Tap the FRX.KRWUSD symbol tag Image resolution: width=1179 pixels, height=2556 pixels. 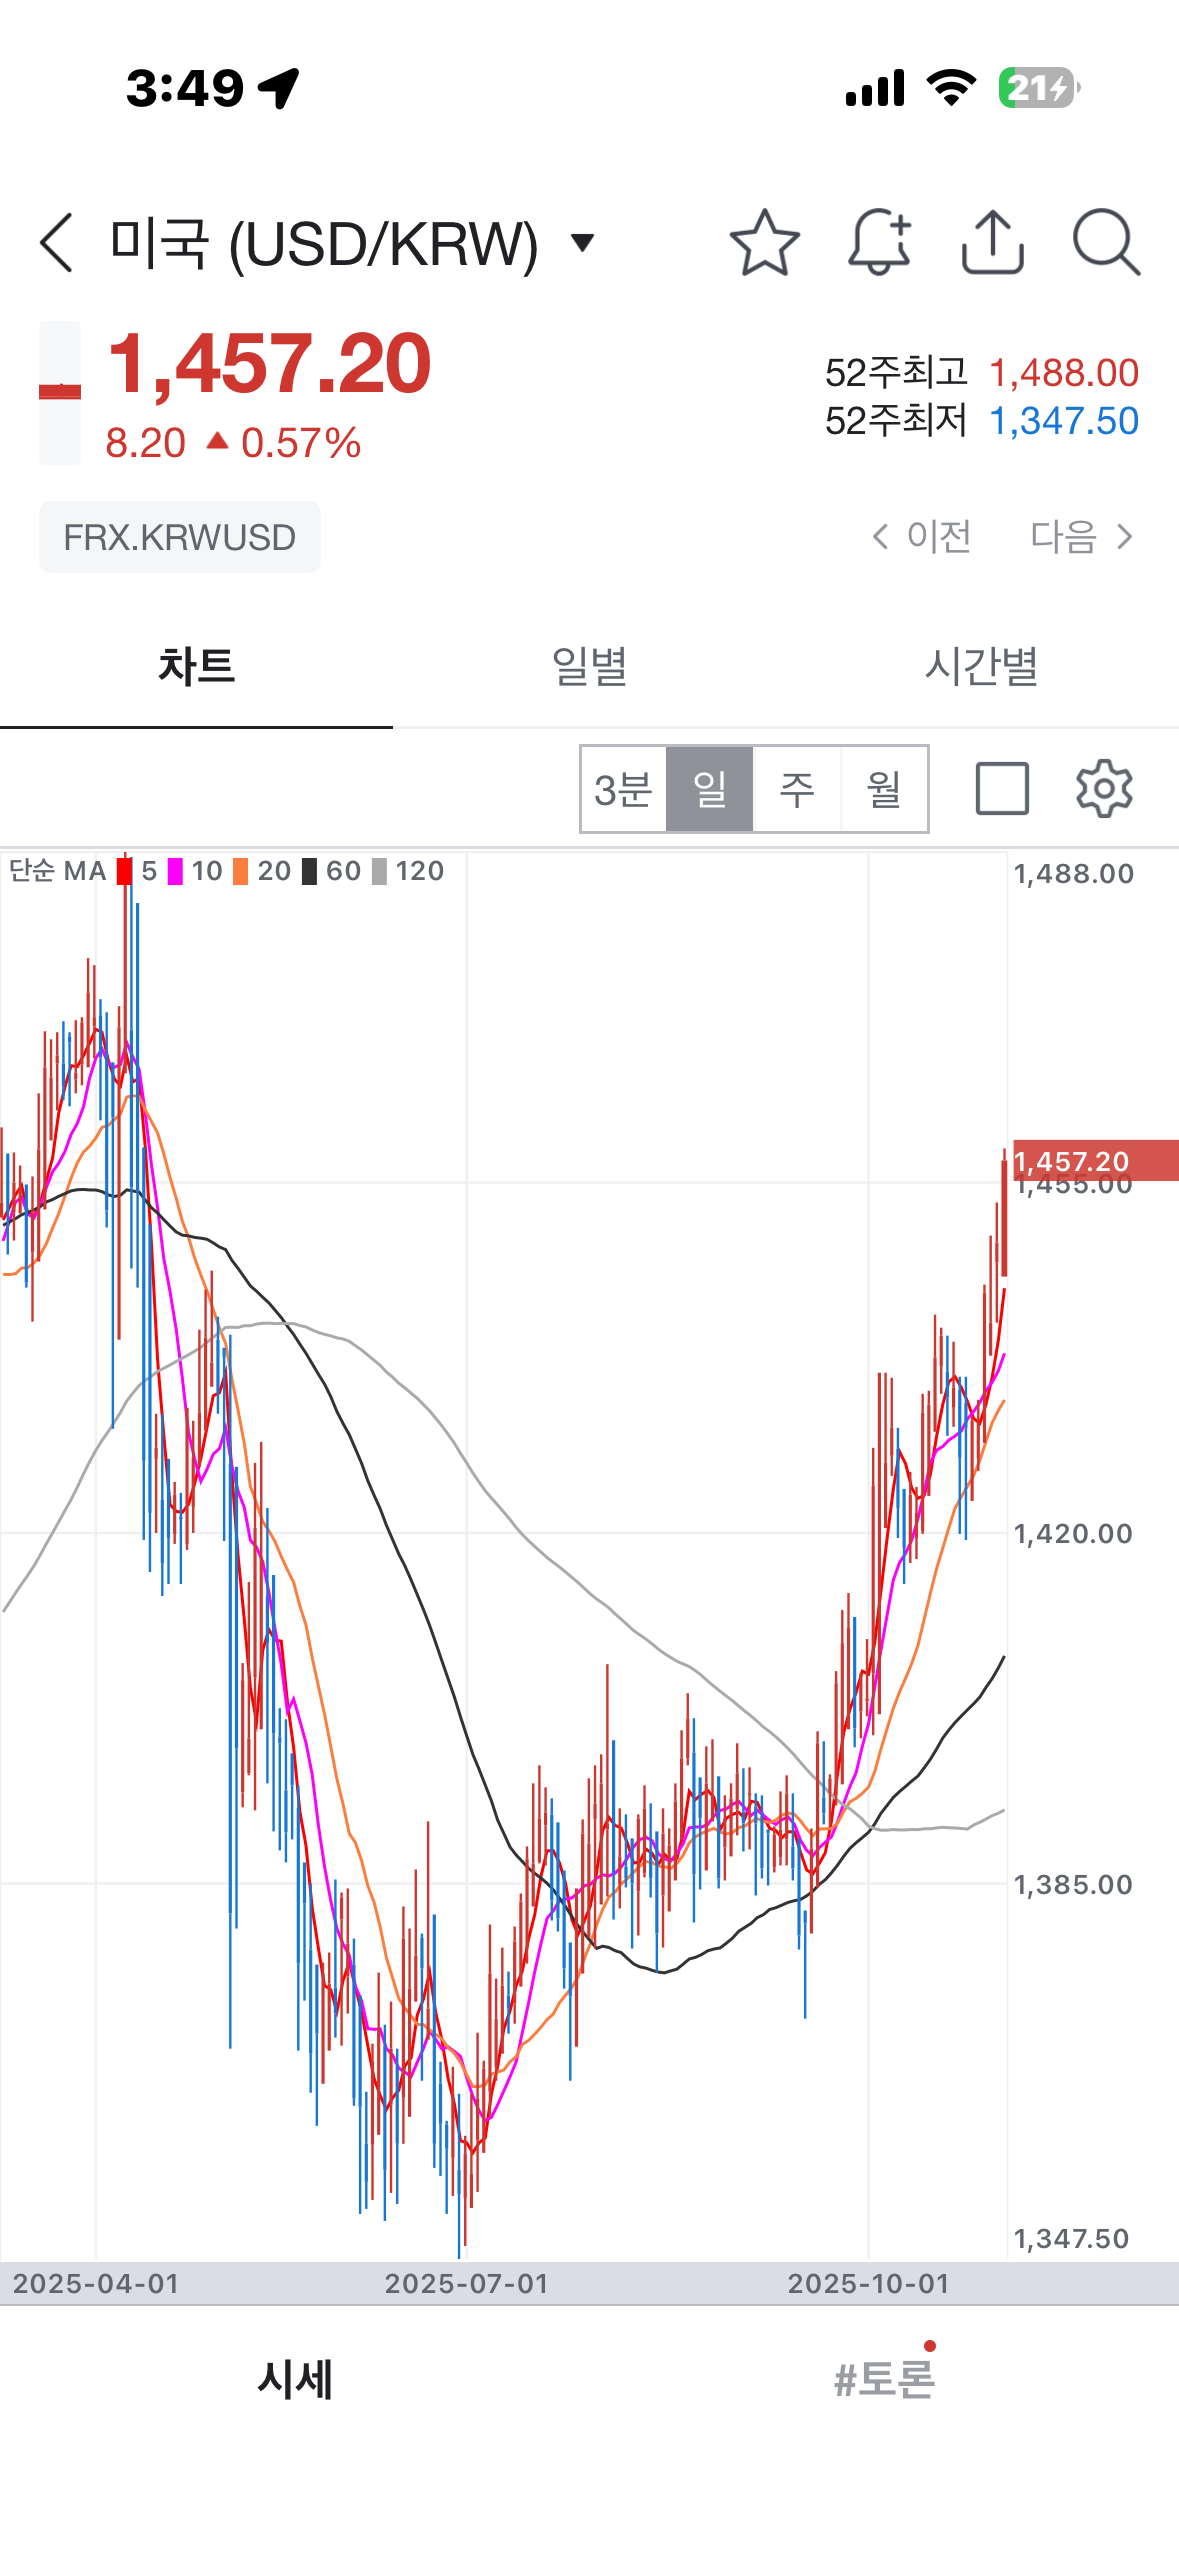coord(180,537)
